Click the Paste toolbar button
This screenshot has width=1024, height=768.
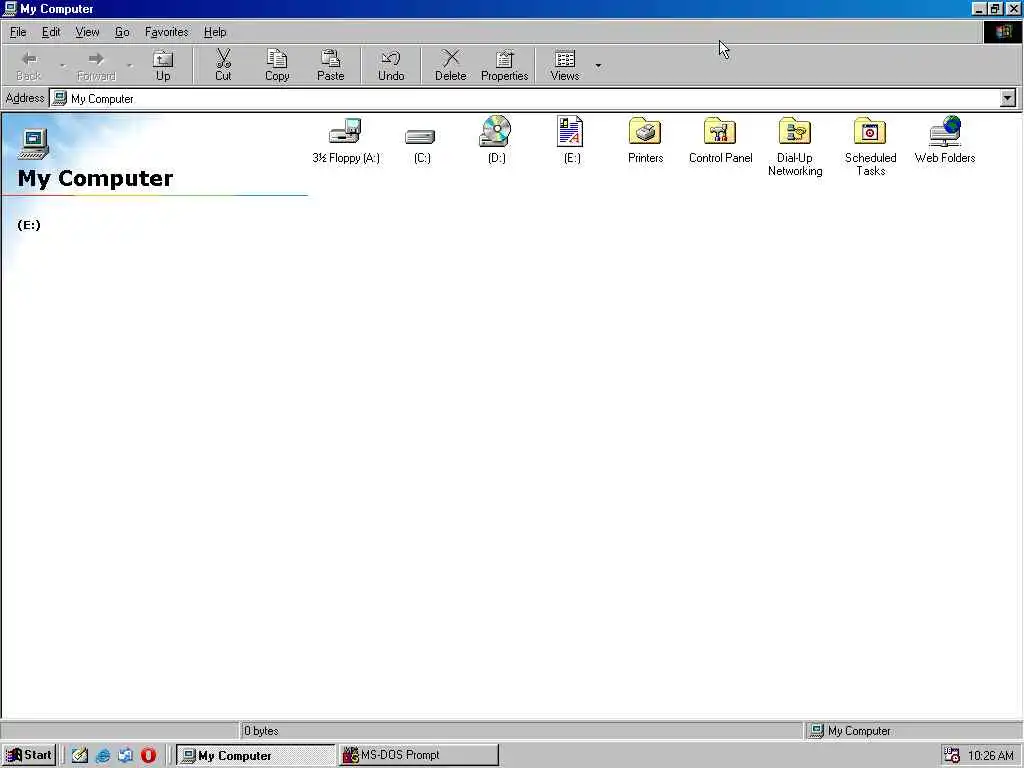330,66
